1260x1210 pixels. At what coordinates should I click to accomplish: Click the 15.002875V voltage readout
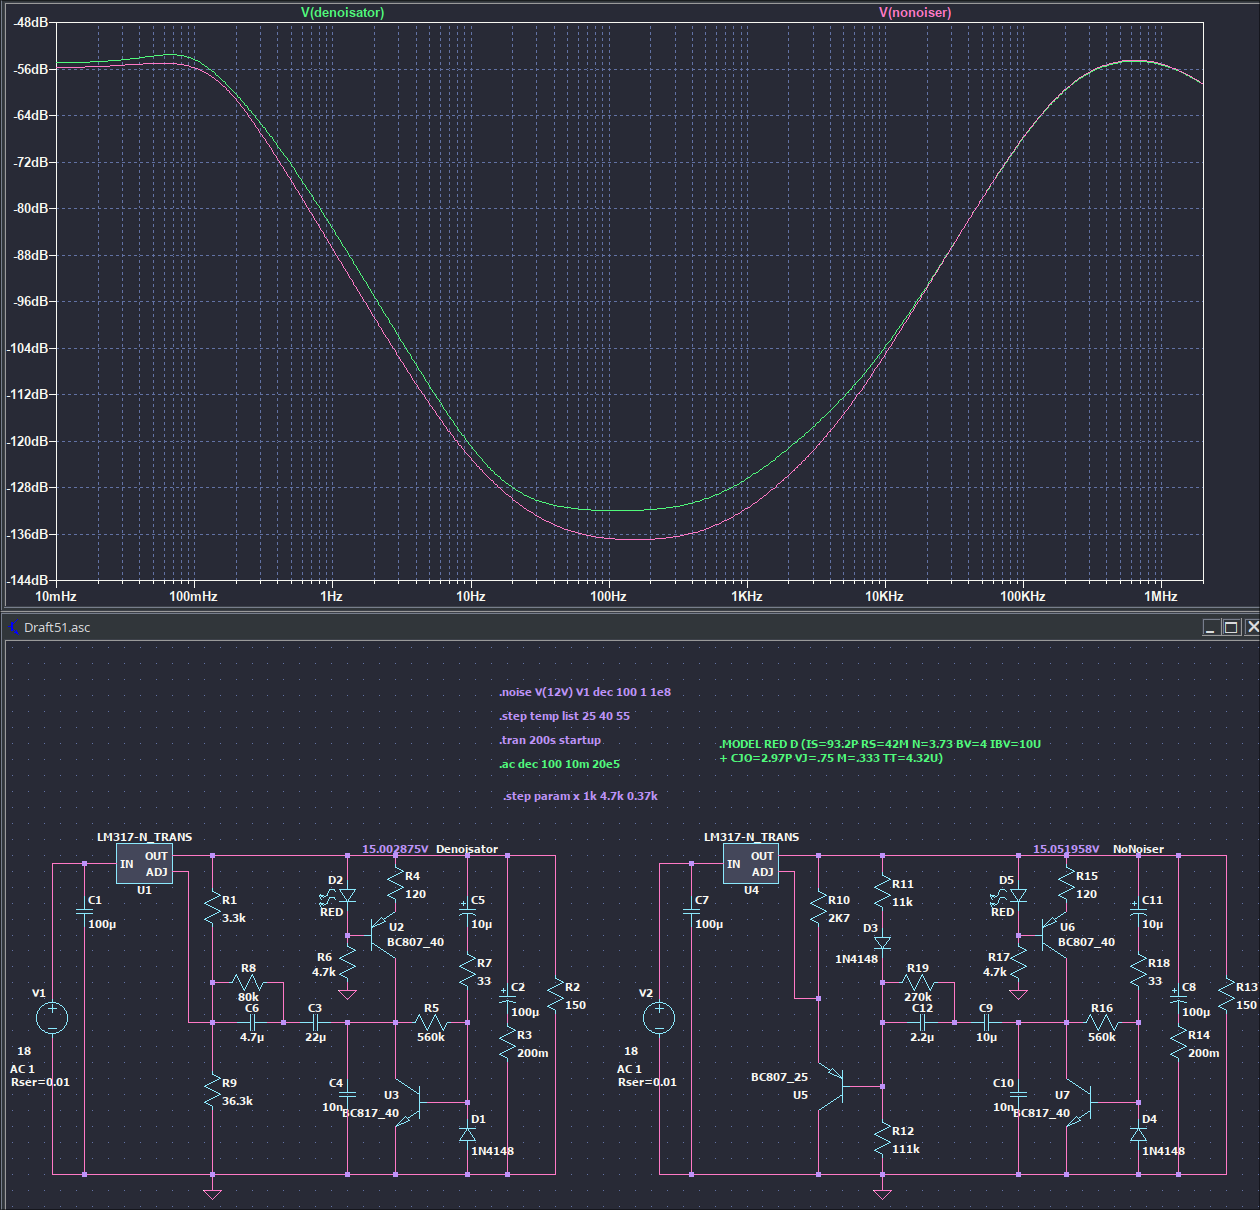coord(395,849)
